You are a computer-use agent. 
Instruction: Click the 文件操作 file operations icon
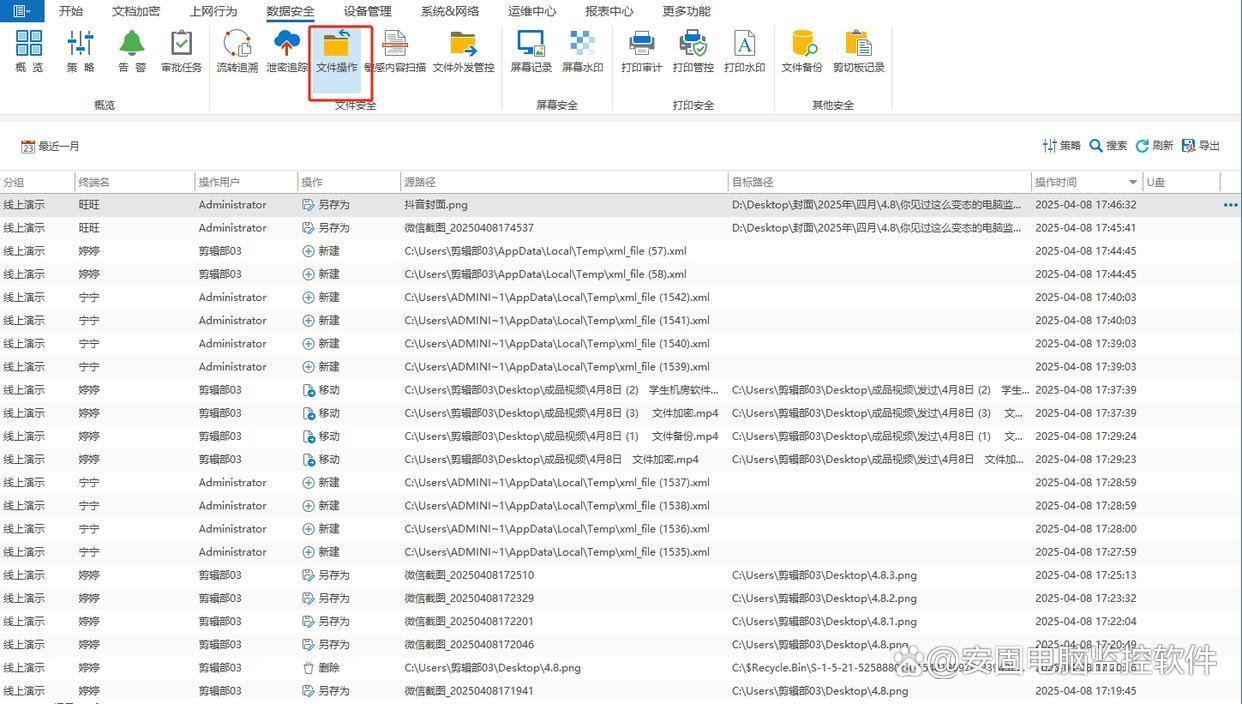[337, 50]
